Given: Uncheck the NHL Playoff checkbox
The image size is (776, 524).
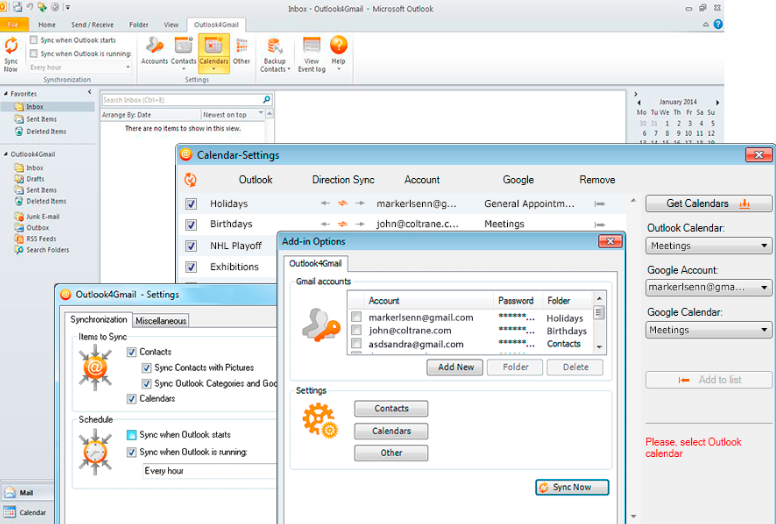Looking at the screenshot, I should pos(191,246).
